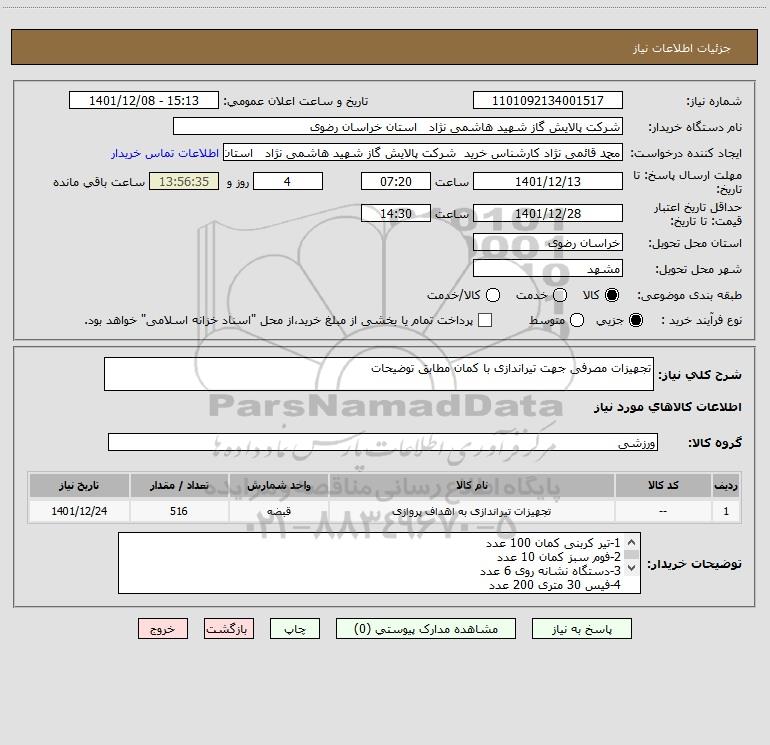The image size is (770, 745).
Task: Click the buyer note line 3-دستگاه نشانه روی 6 عدد
Action: [x=550, y=571]
